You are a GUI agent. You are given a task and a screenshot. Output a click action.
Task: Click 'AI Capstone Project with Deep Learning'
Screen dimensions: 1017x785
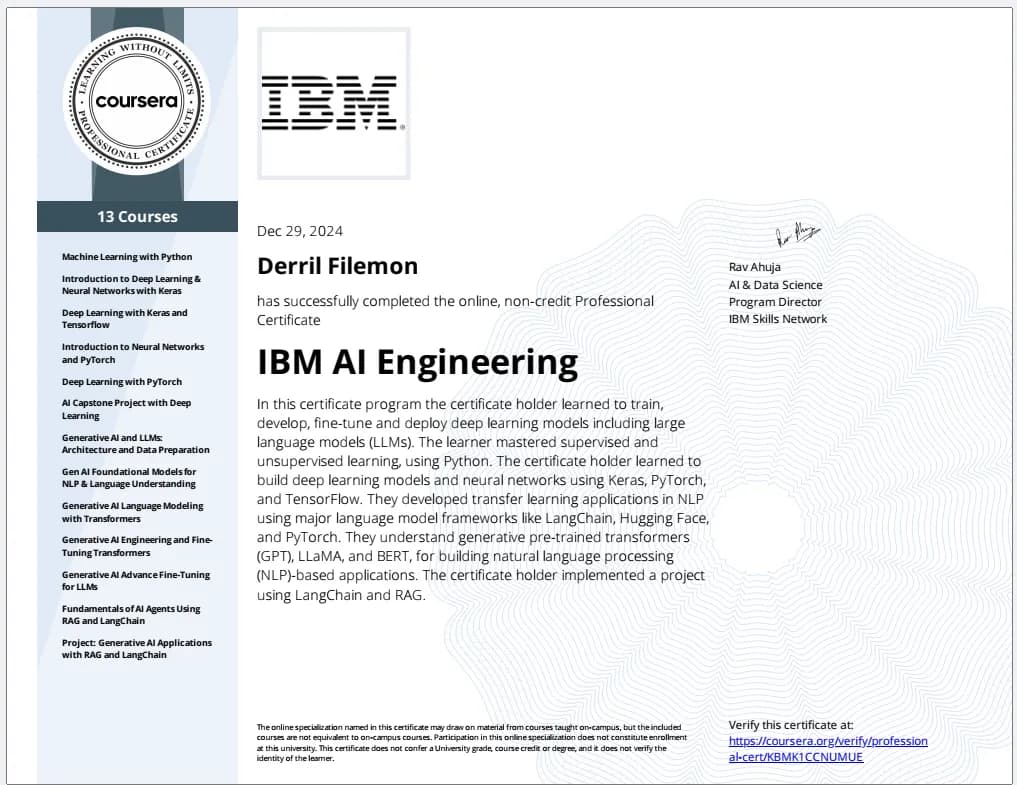click(126, 409)
